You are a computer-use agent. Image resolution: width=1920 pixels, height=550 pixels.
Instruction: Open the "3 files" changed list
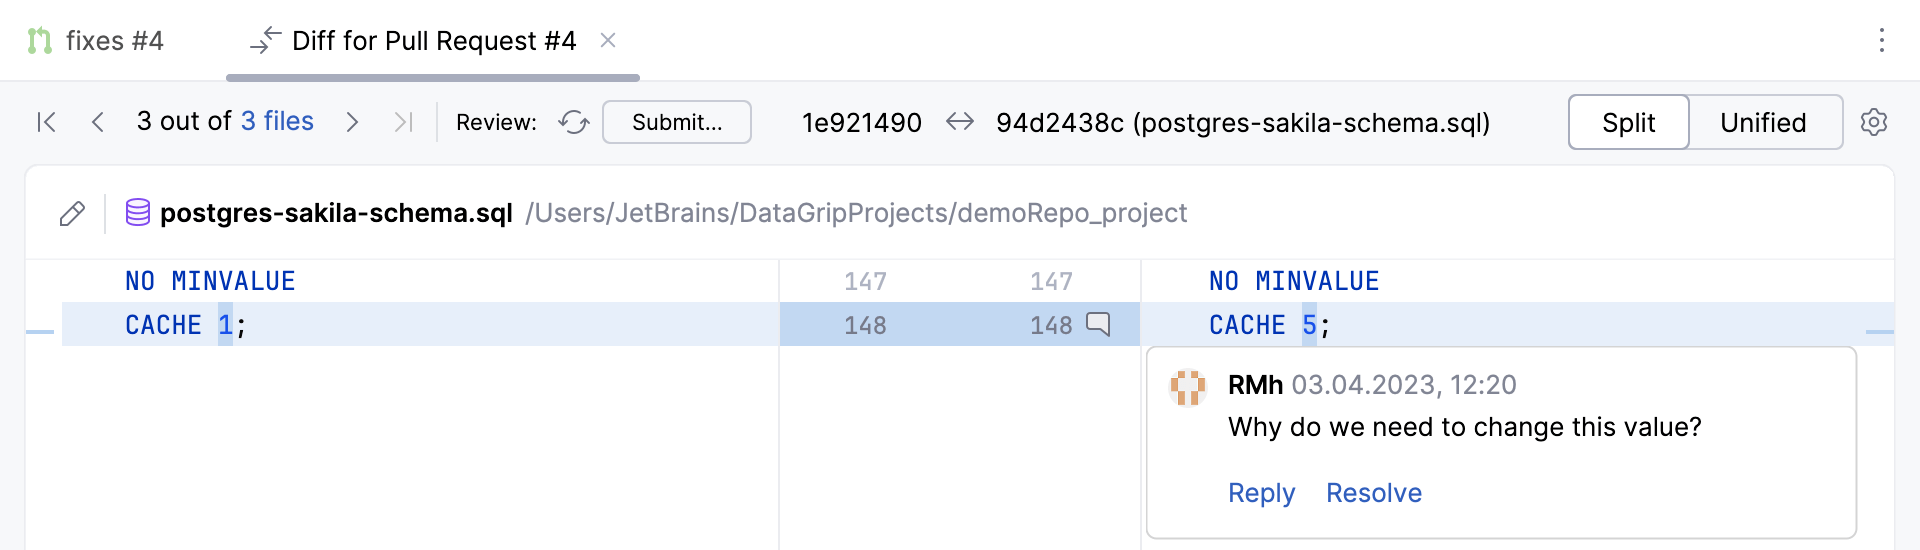point(277,121)
